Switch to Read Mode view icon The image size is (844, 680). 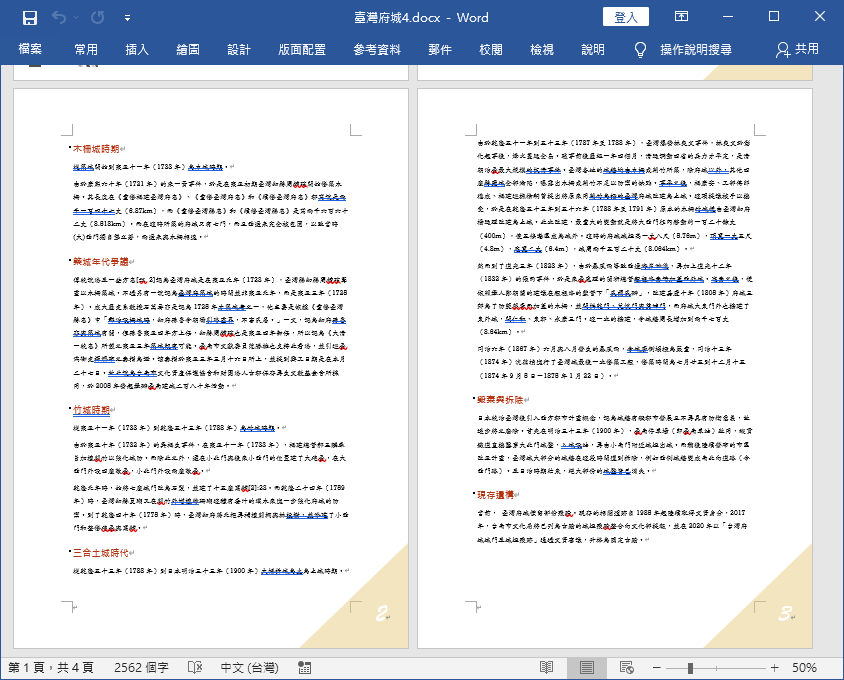pos(546,668)
